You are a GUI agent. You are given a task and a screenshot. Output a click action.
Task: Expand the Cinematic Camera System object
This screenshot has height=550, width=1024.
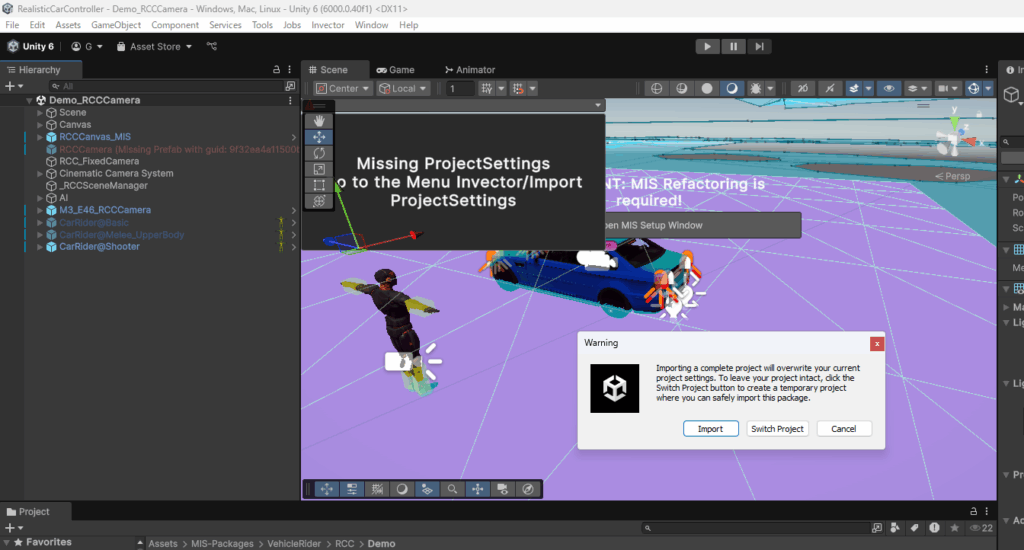point(40,173)
